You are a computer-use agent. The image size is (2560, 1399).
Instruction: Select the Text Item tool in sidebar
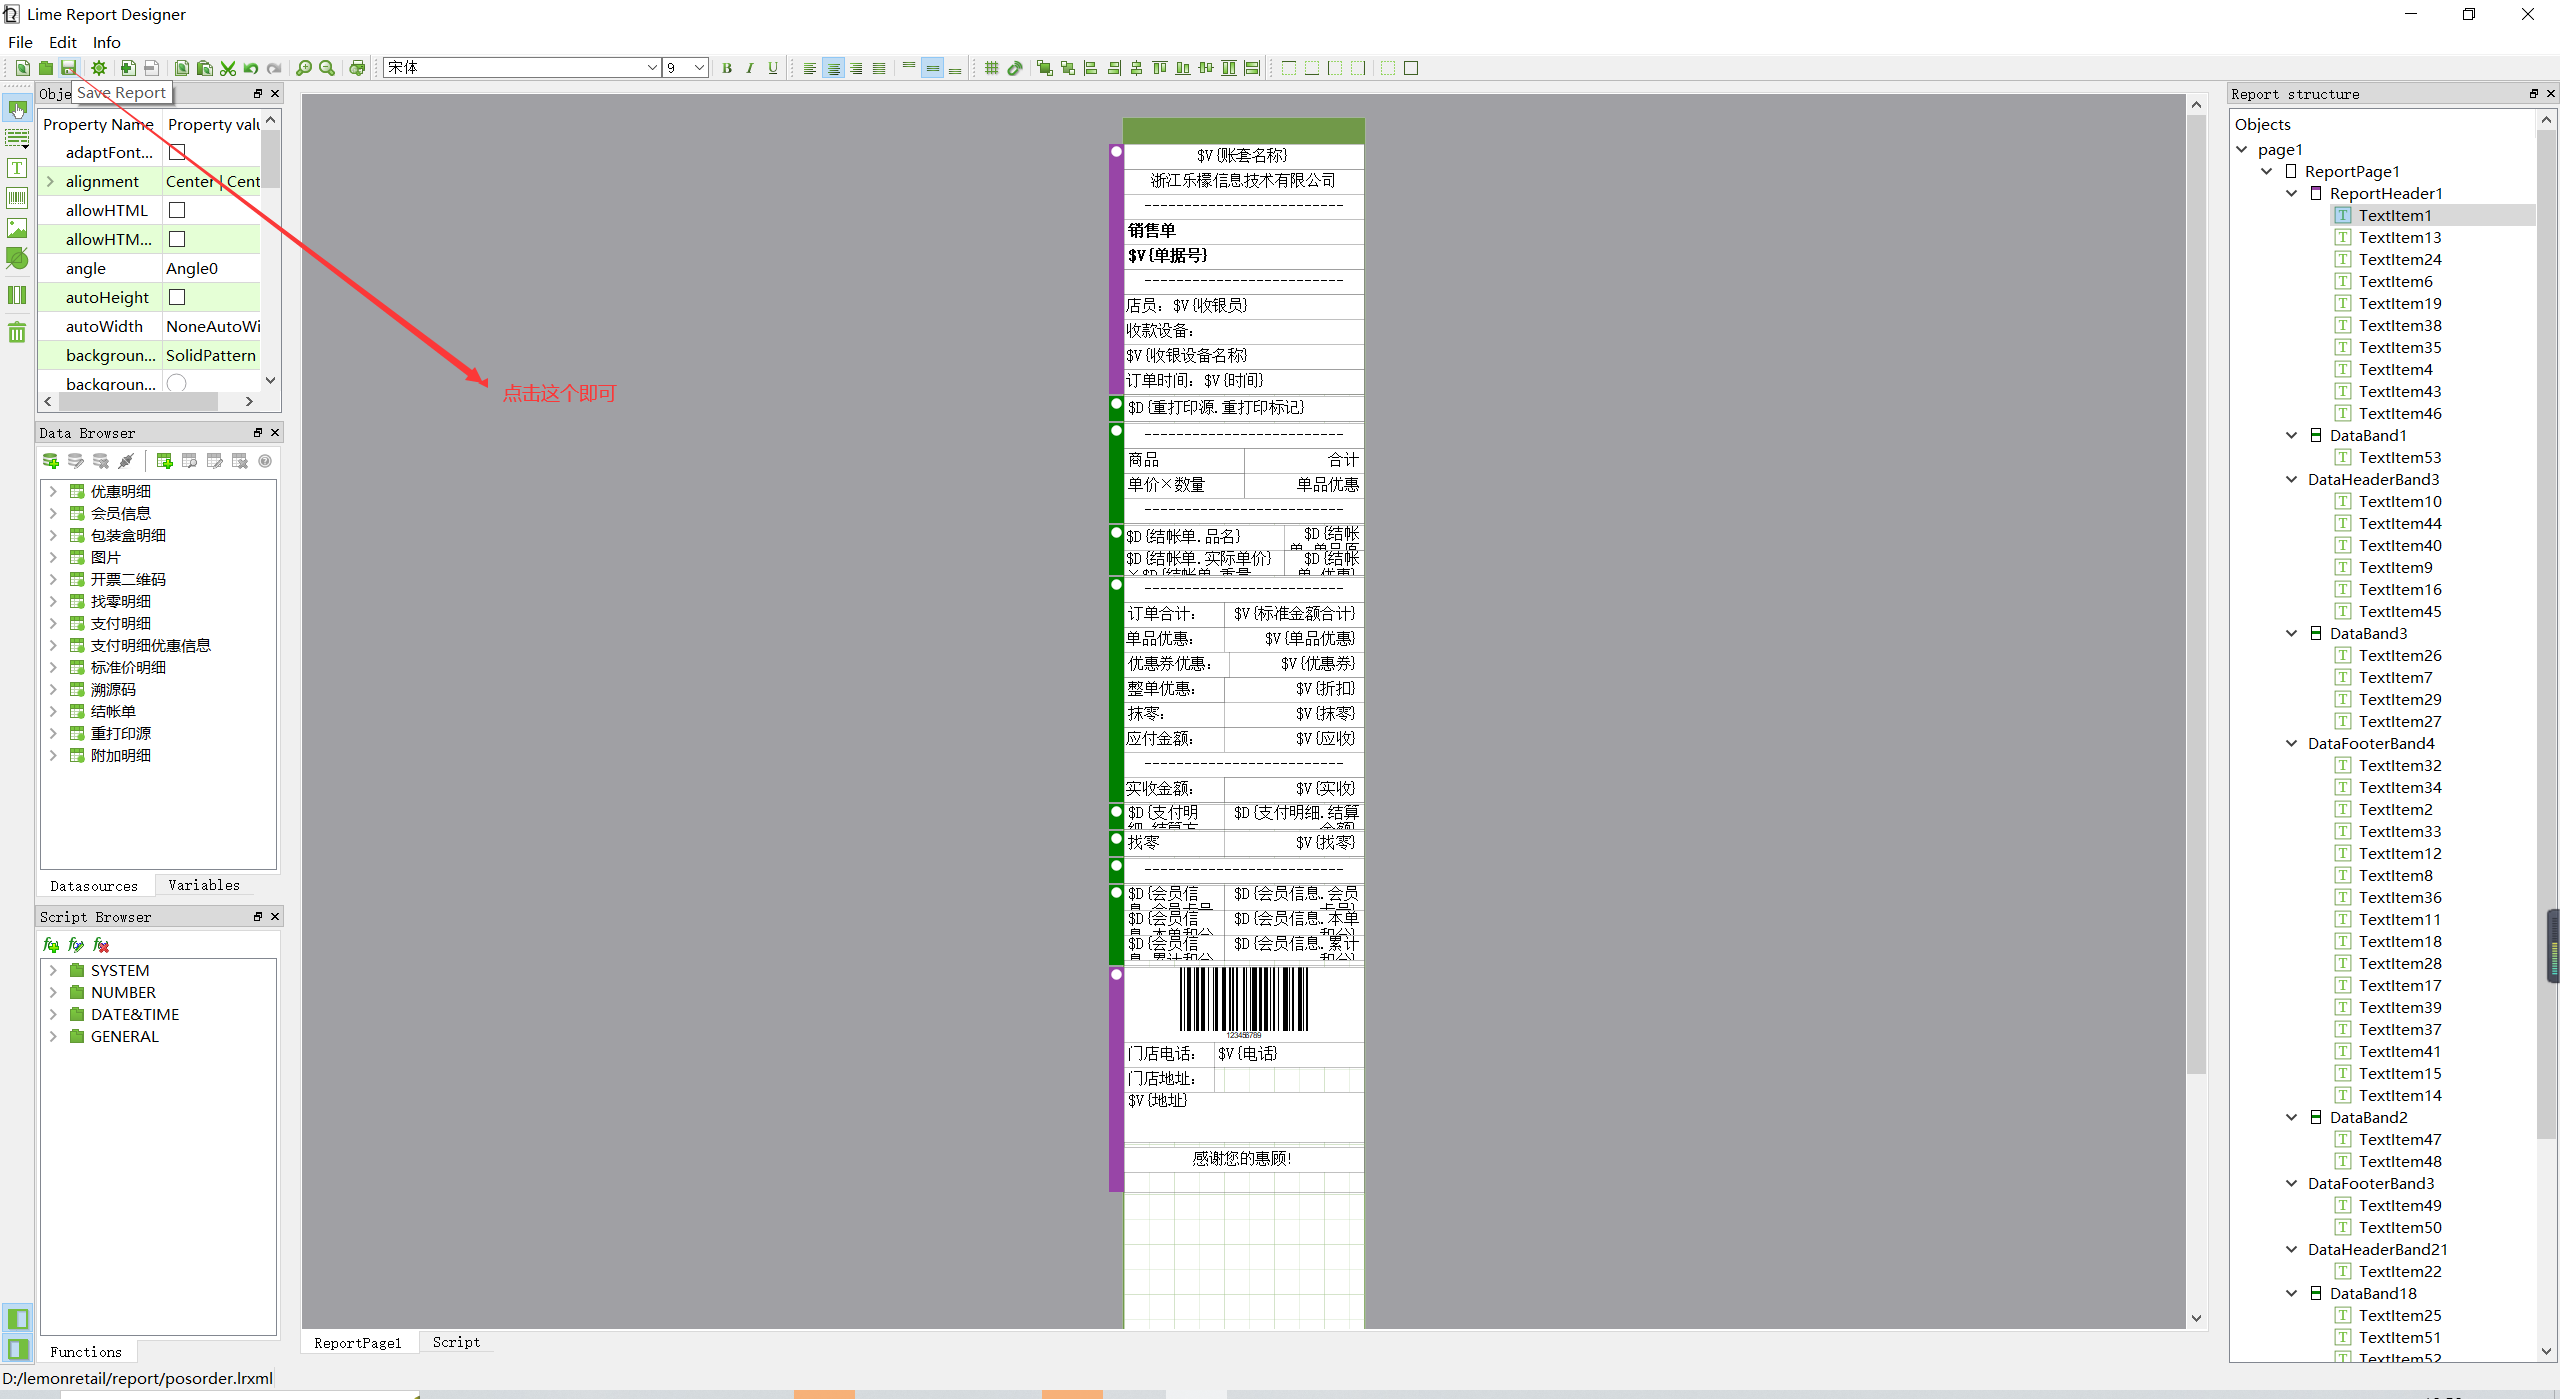17,168
